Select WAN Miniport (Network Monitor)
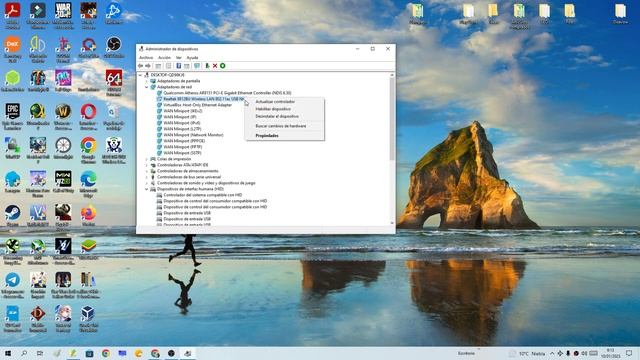Screen dimensions: 640x360 [193, 135]
